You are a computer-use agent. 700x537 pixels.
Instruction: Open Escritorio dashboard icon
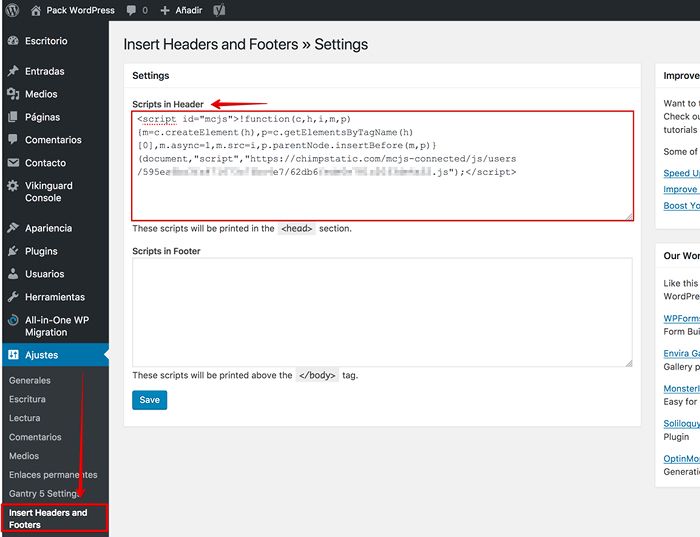pyautogui.click(x=13, y=41)
